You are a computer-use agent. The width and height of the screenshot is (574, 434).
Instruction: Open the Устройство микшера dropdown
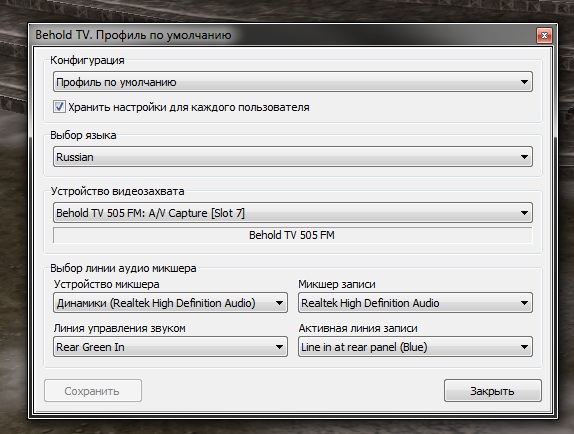(170, 303)
